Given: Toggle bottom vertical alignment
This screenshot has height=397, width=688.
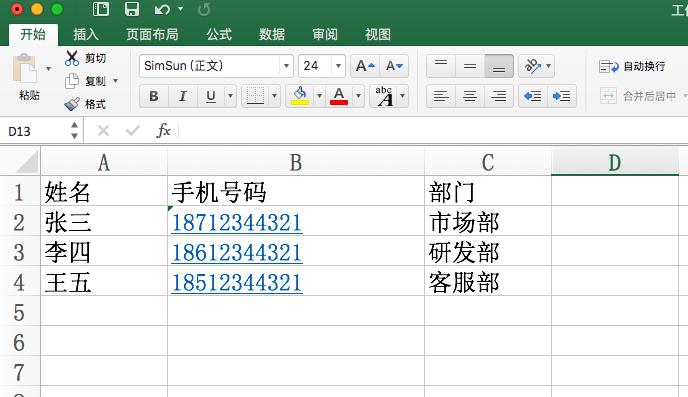Looking at the screenshot, I should pyautogui.click(x=499, y=66).
